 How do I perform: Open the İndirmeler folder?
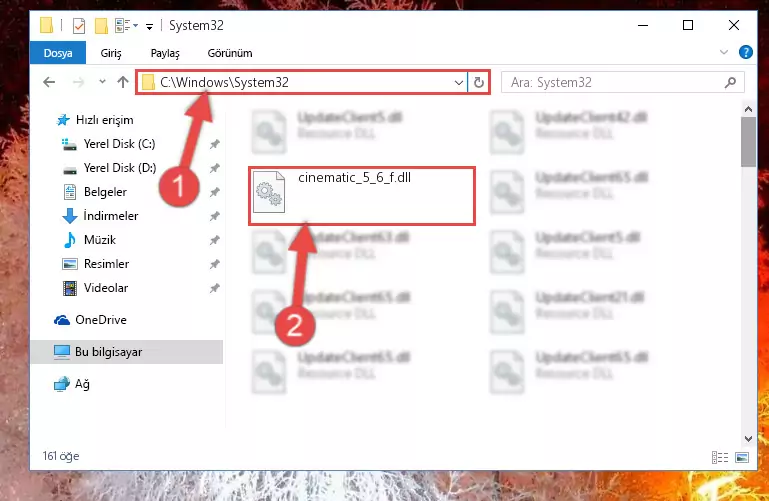111,216
